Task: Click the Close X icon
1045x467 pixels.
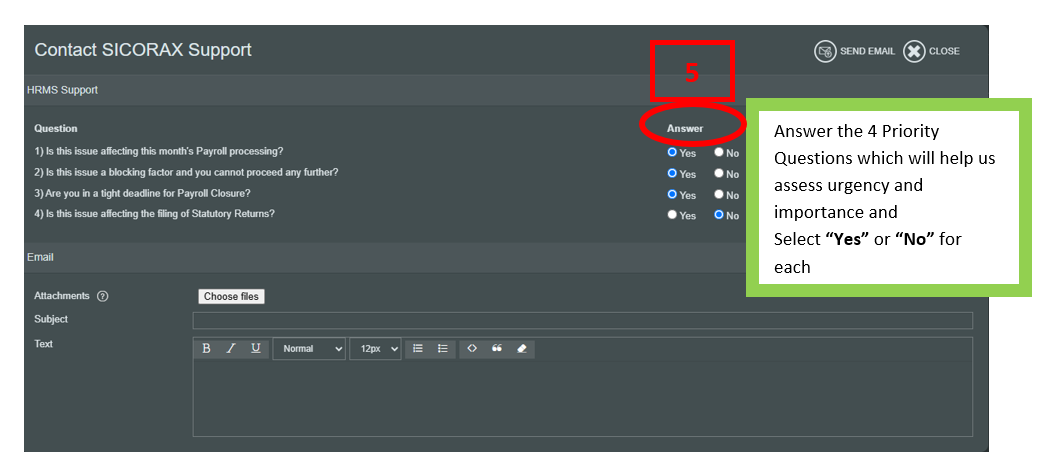Action: tap(914, 51)
